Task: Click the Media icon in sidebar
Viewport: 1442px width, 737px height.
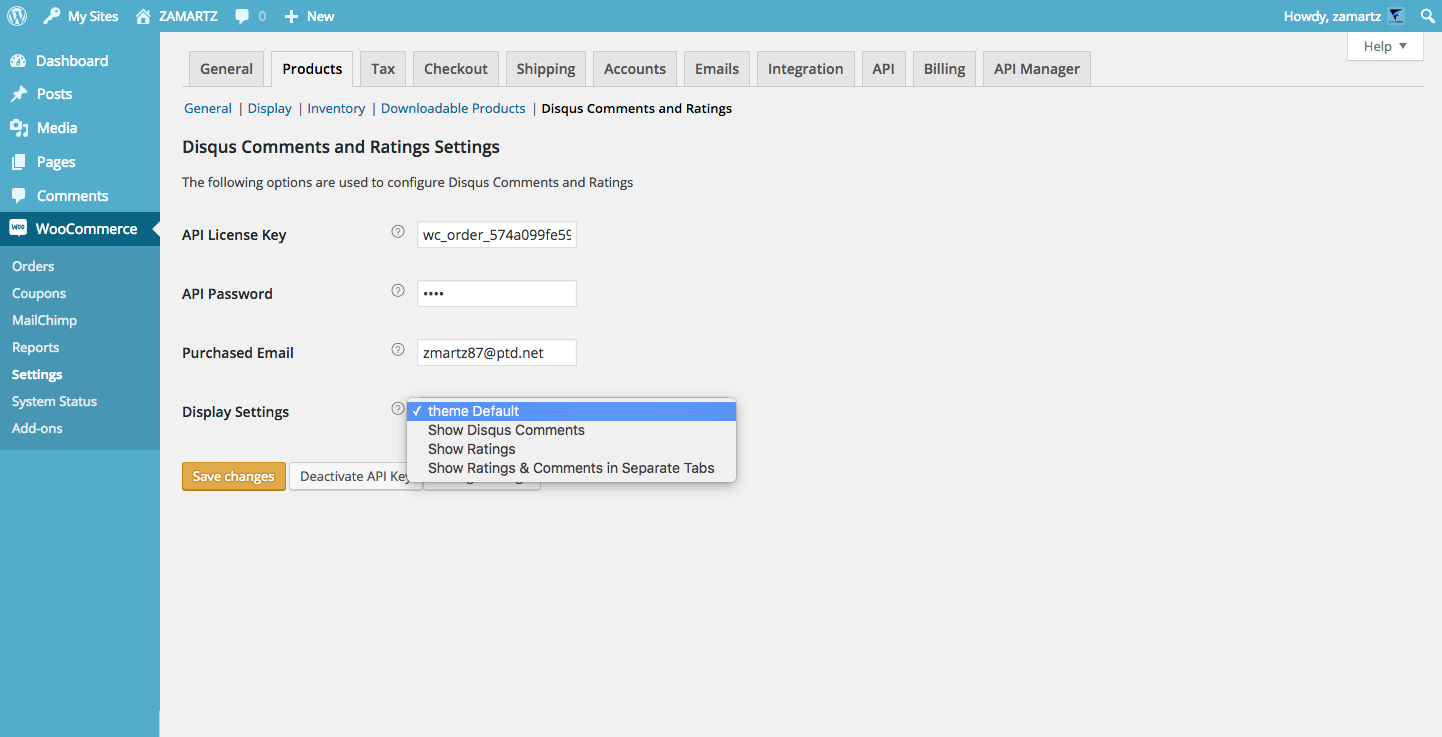Action: [x=18, y=128]
